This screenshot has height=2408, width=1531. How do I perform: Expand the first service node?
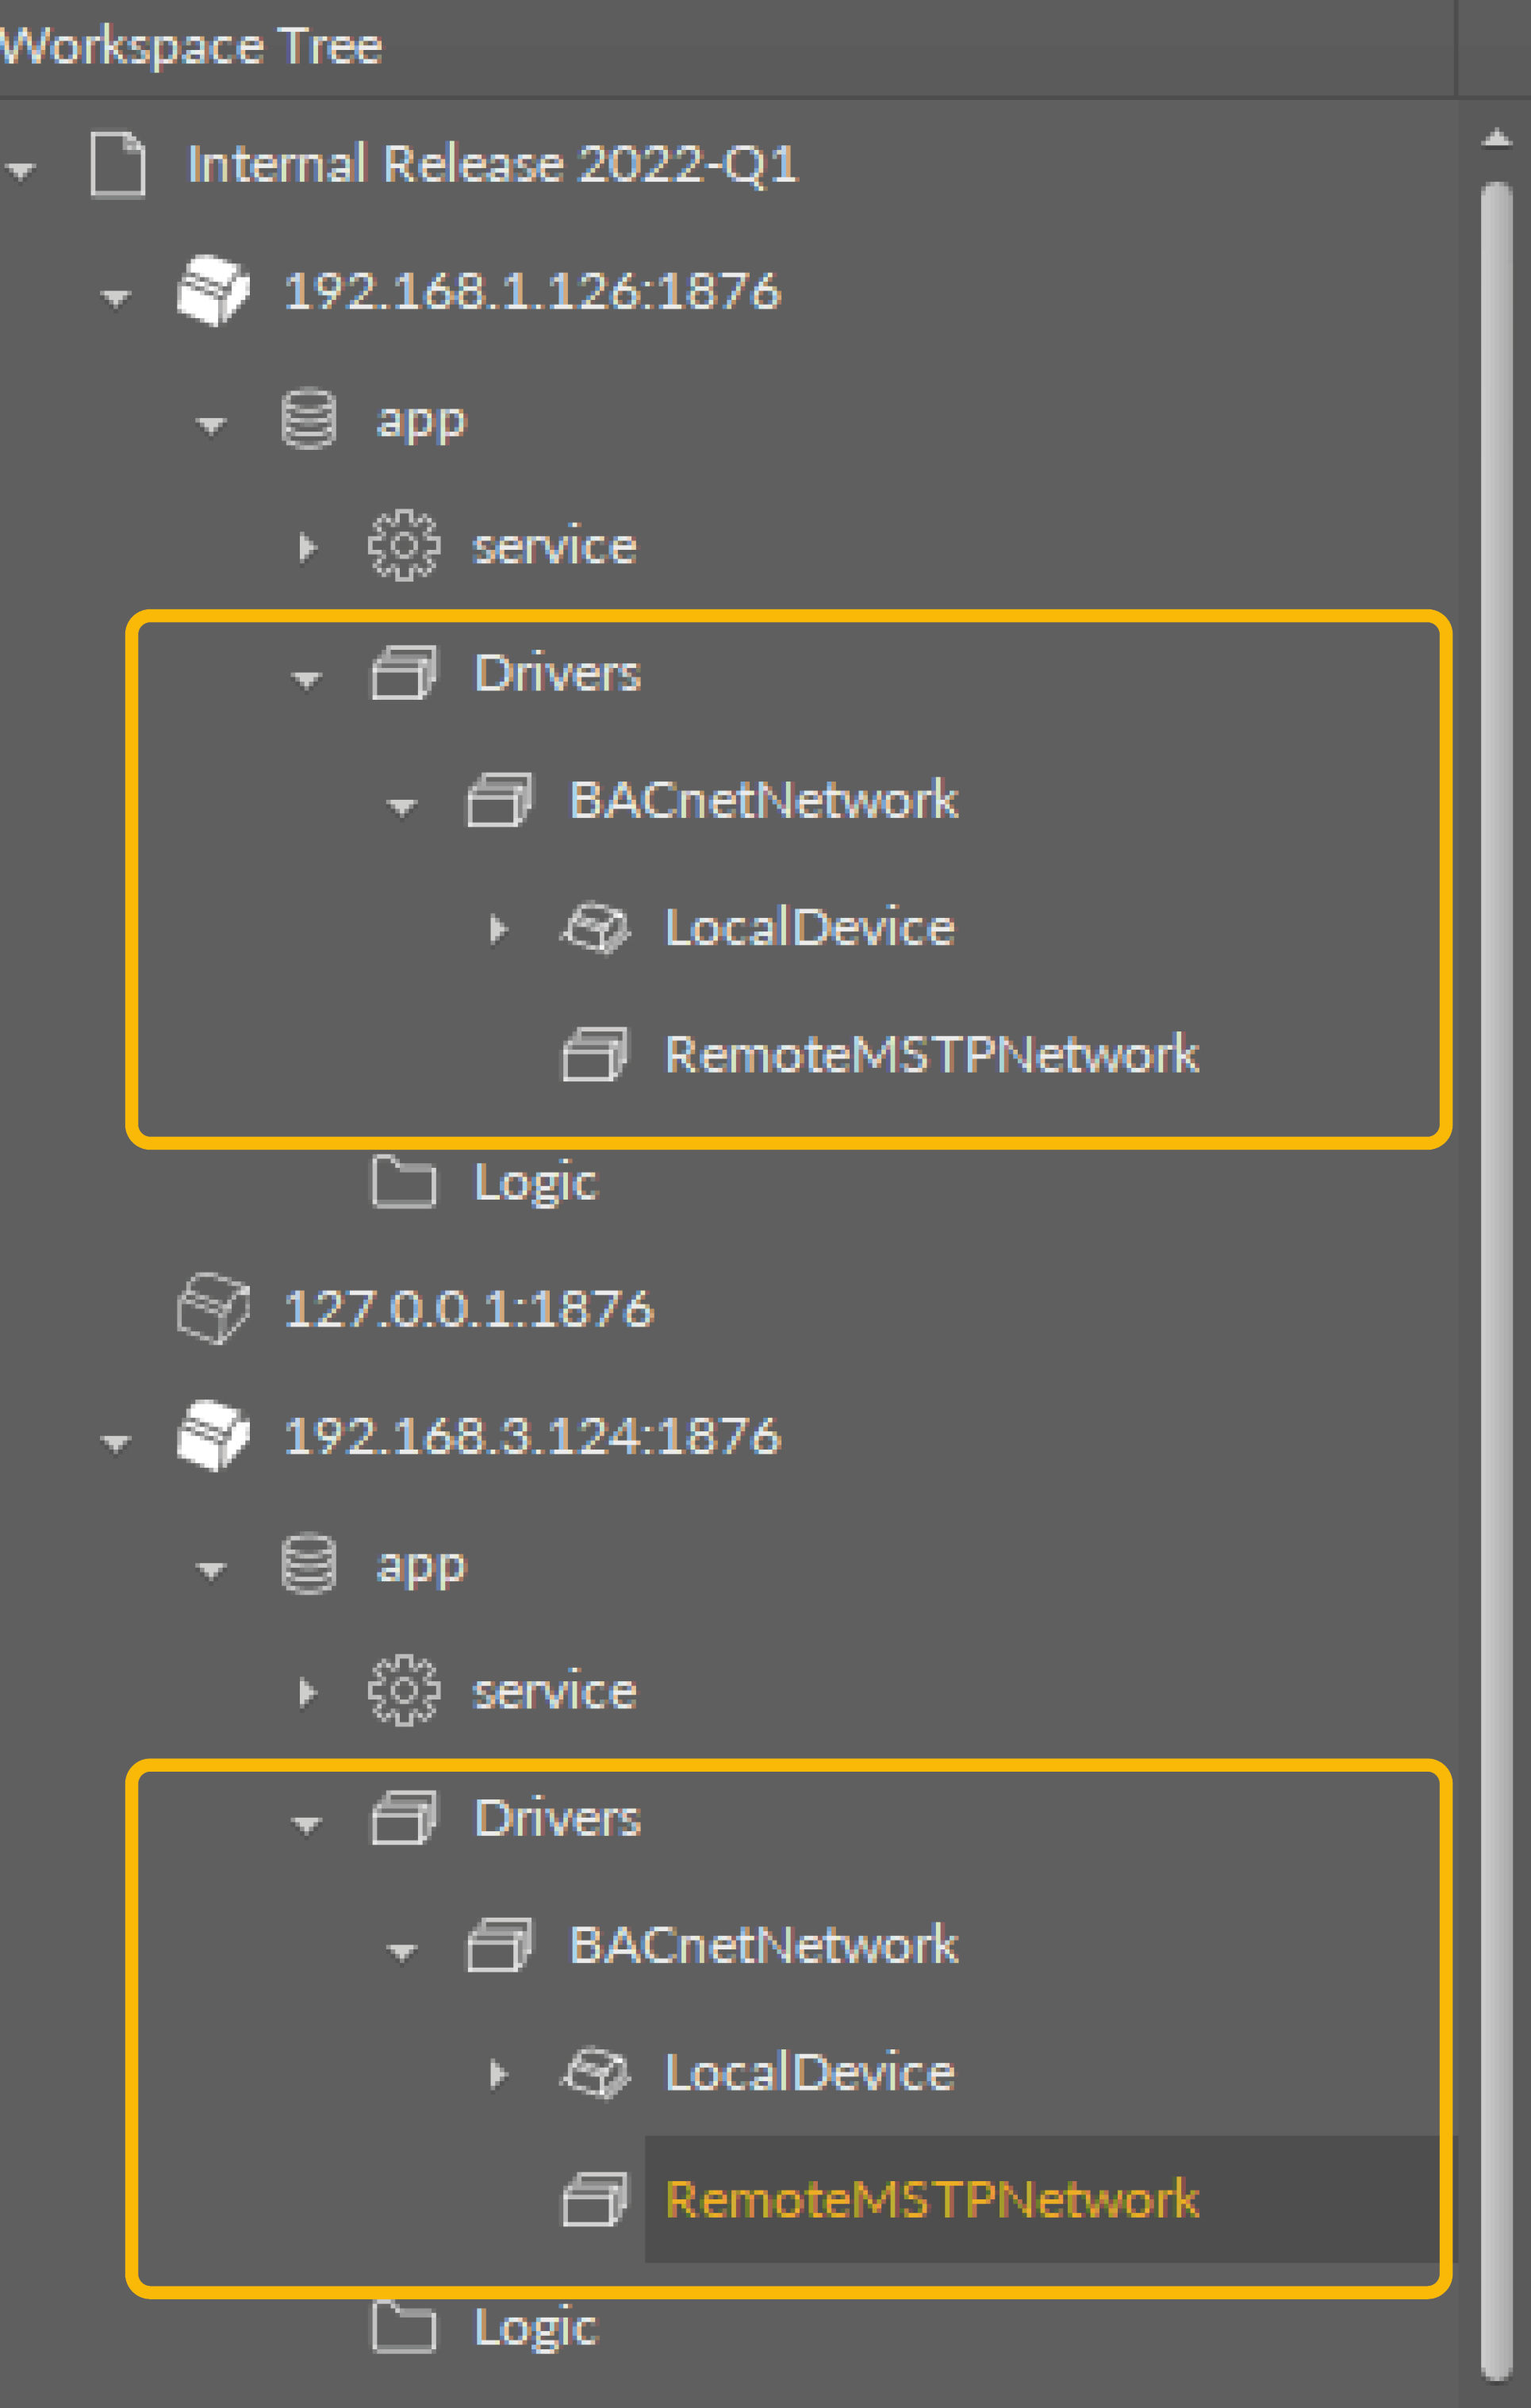pyautogui.click(x=307, y=547)
